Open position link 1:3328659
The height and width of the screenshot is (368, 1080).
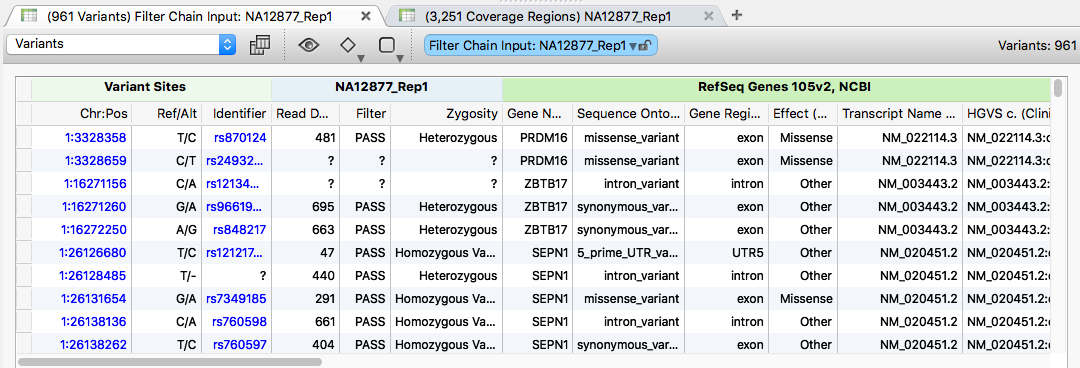[x=96, y=161]
